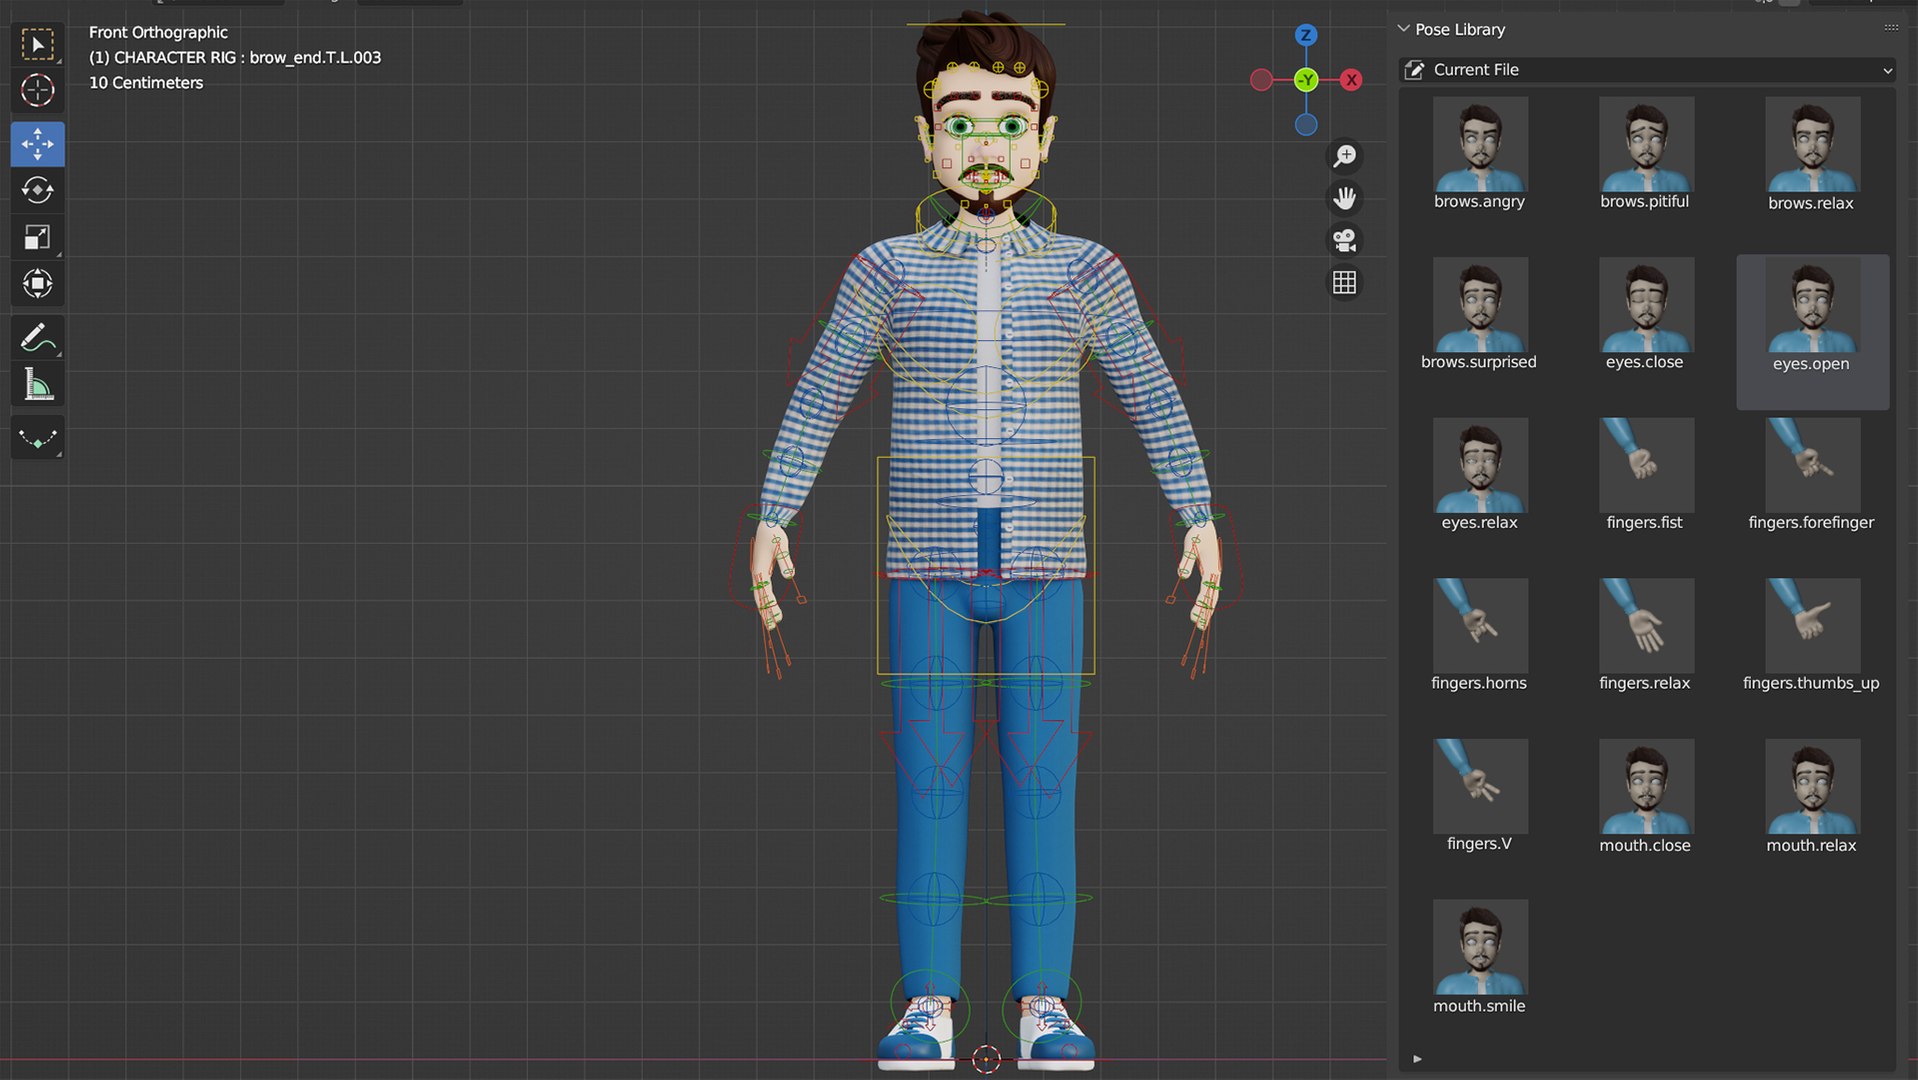The image size is (1918, 1080).
Task: Choose the fingers.horns pose
Action: coord(1480,636)
